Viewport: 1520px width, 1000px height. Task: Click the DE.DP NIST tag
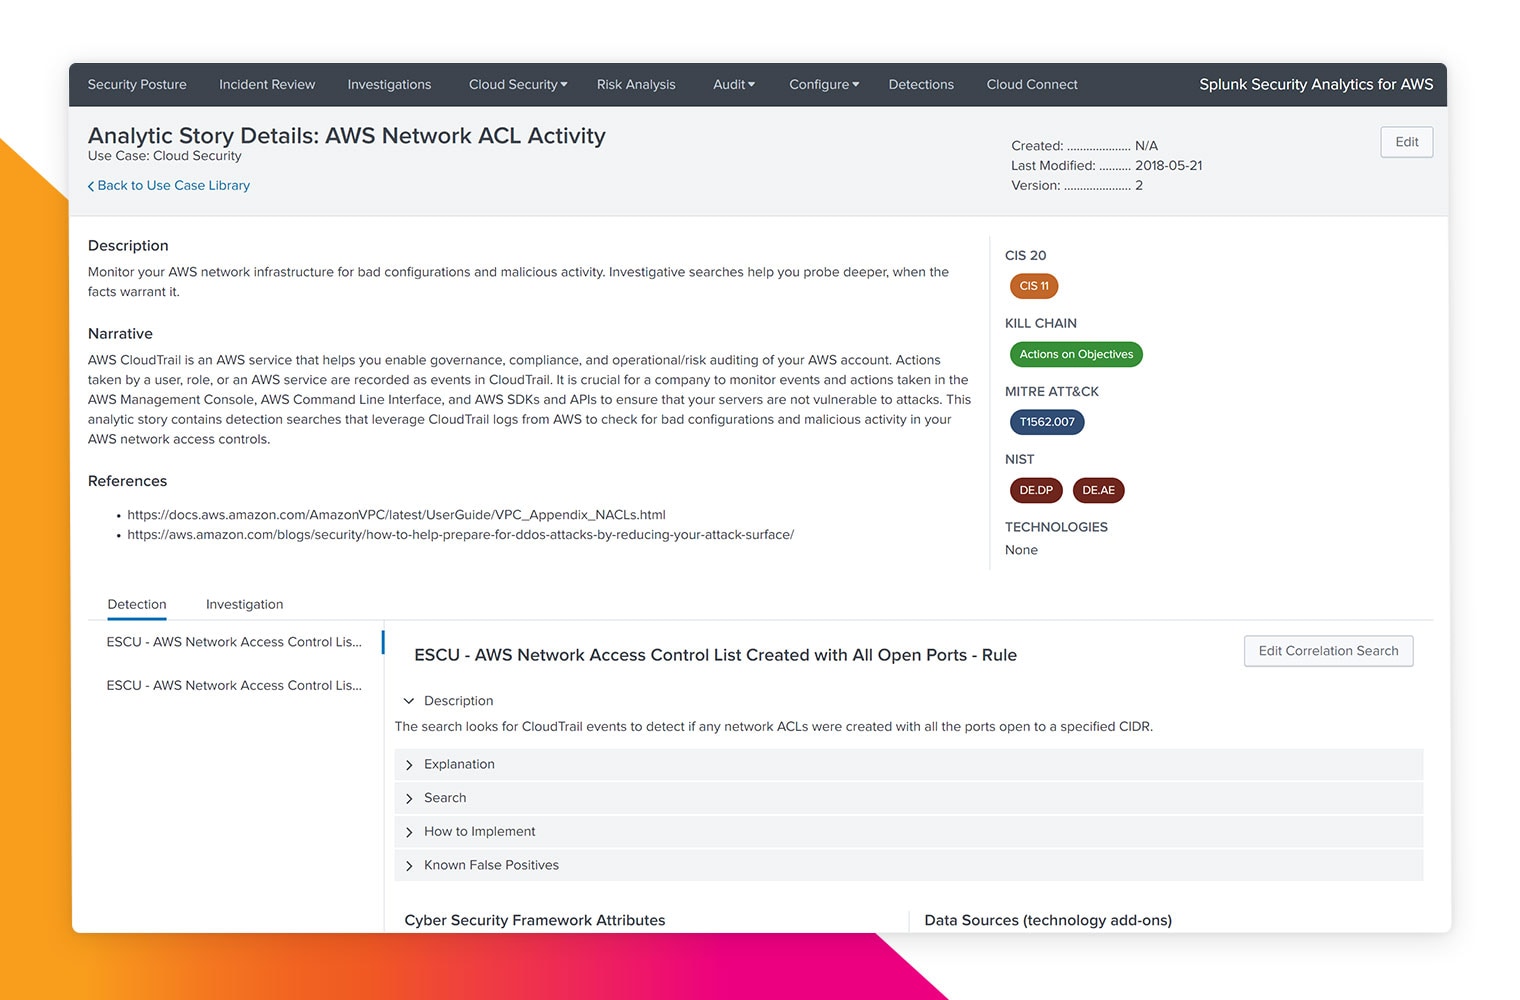point(1036,490)
